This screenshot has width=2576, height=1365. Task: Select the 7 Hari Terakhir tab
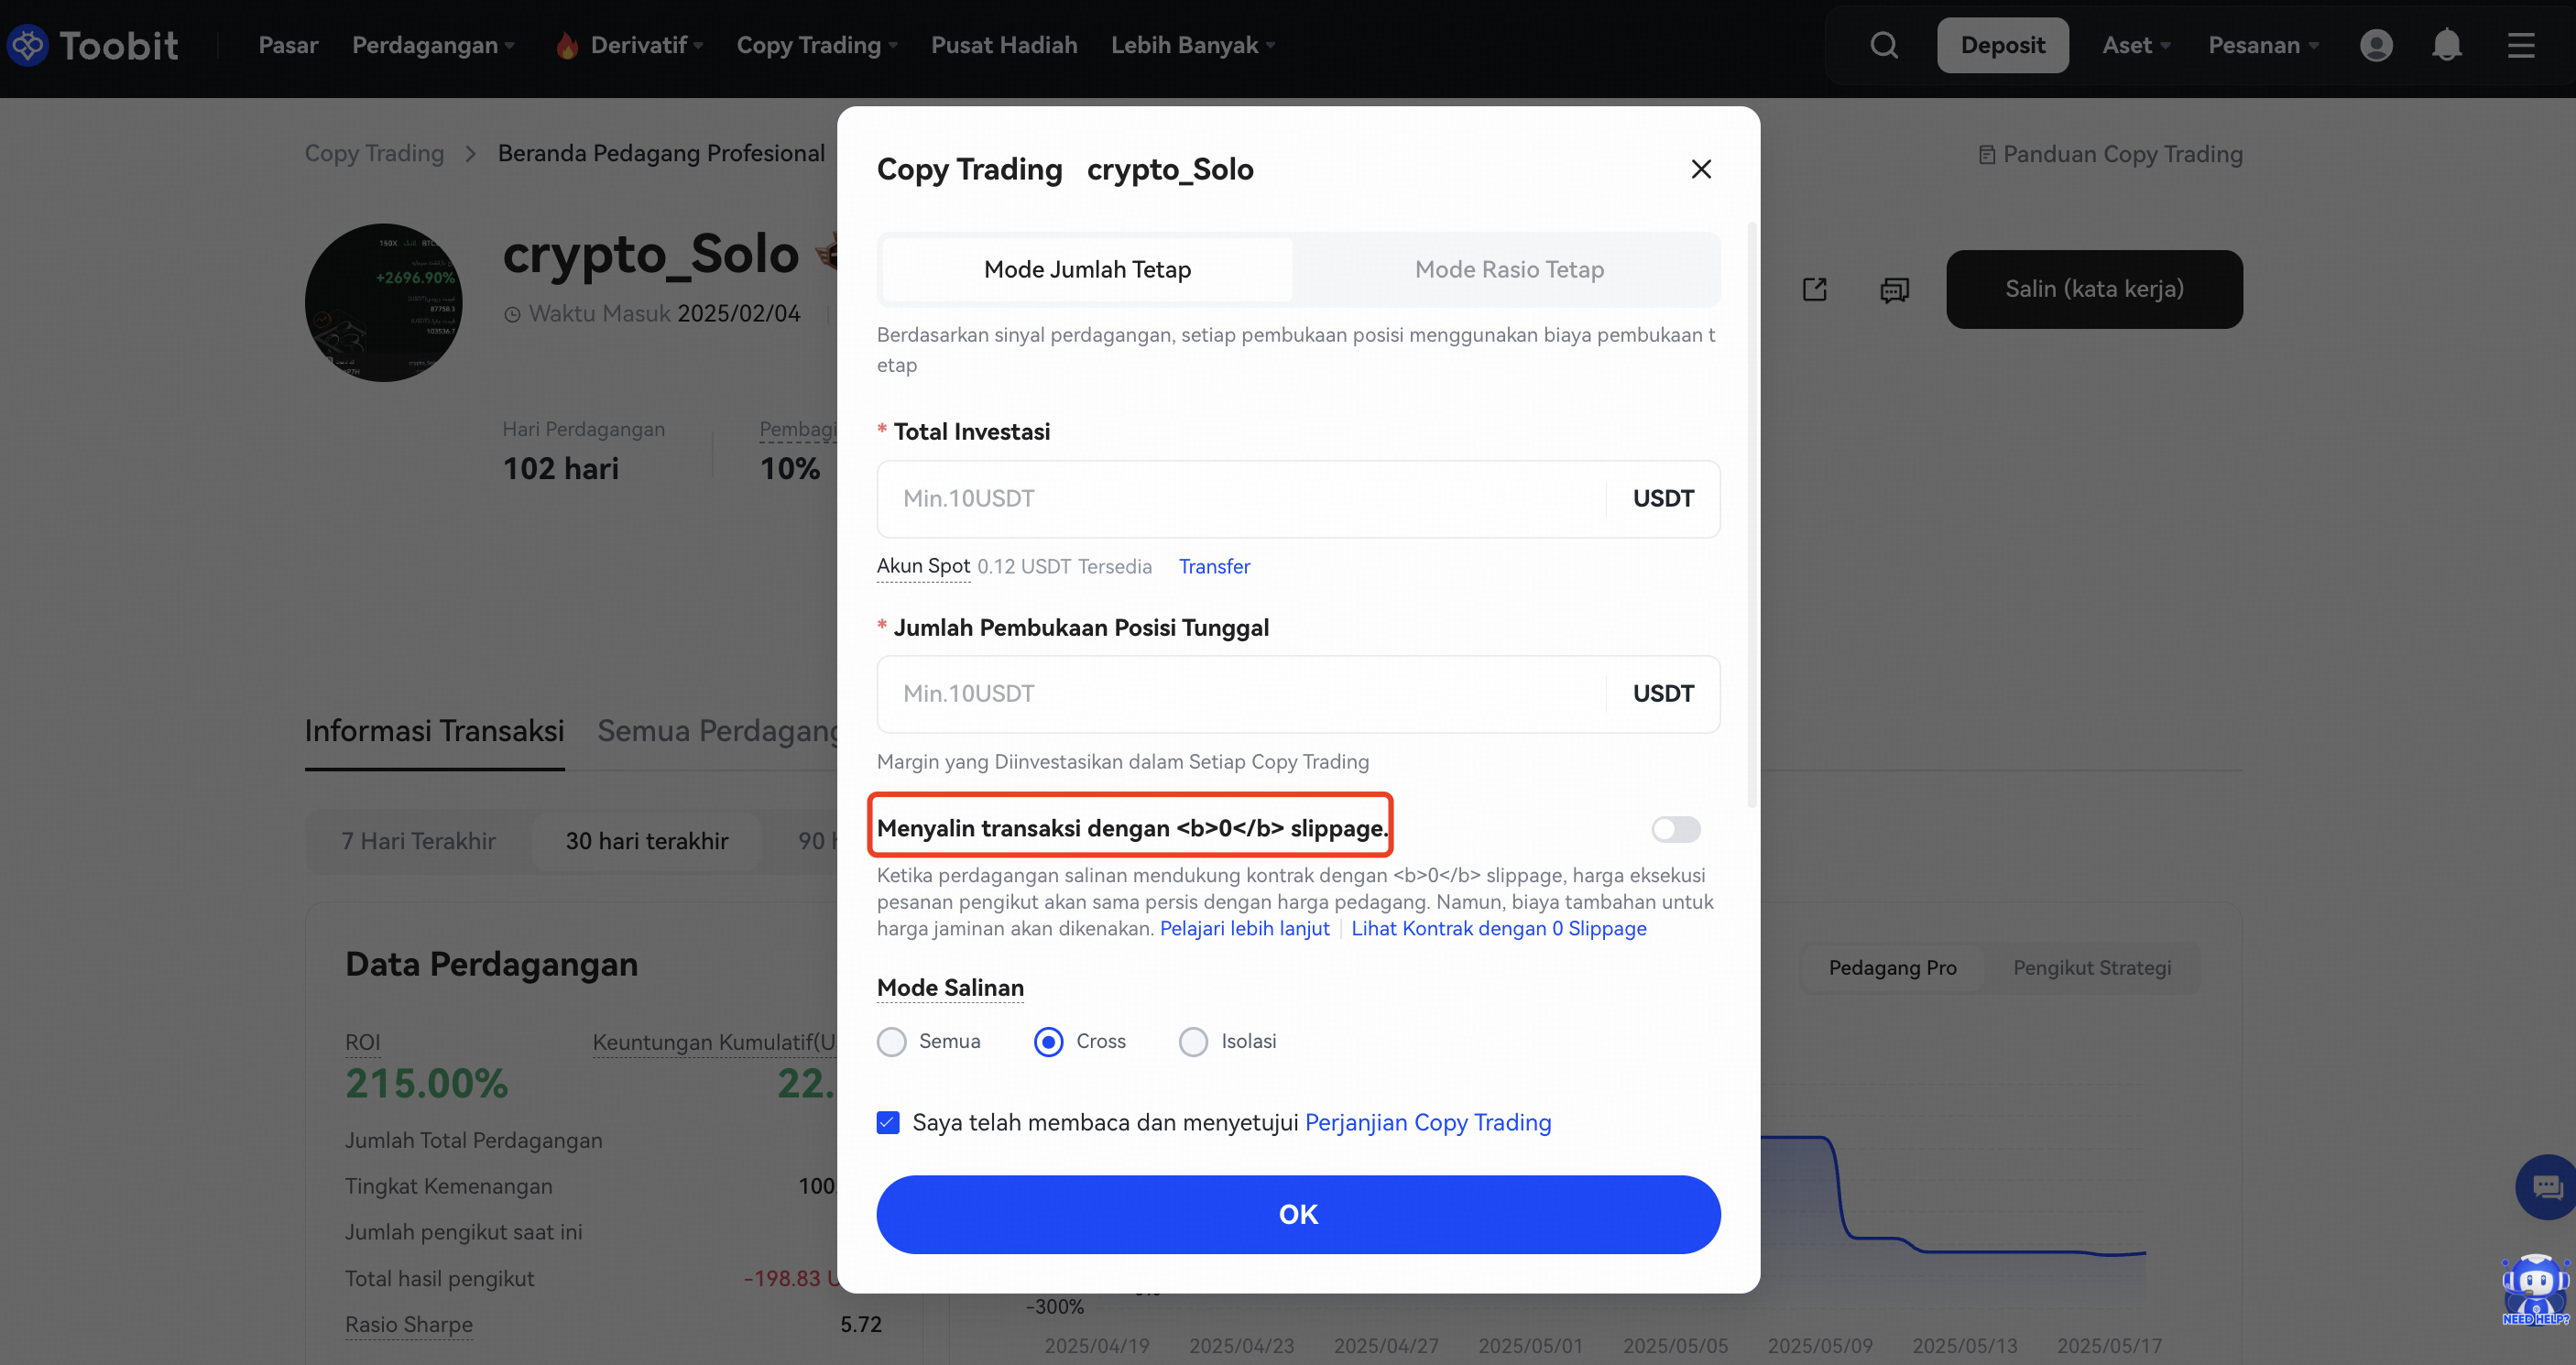[x=418, y=841]
